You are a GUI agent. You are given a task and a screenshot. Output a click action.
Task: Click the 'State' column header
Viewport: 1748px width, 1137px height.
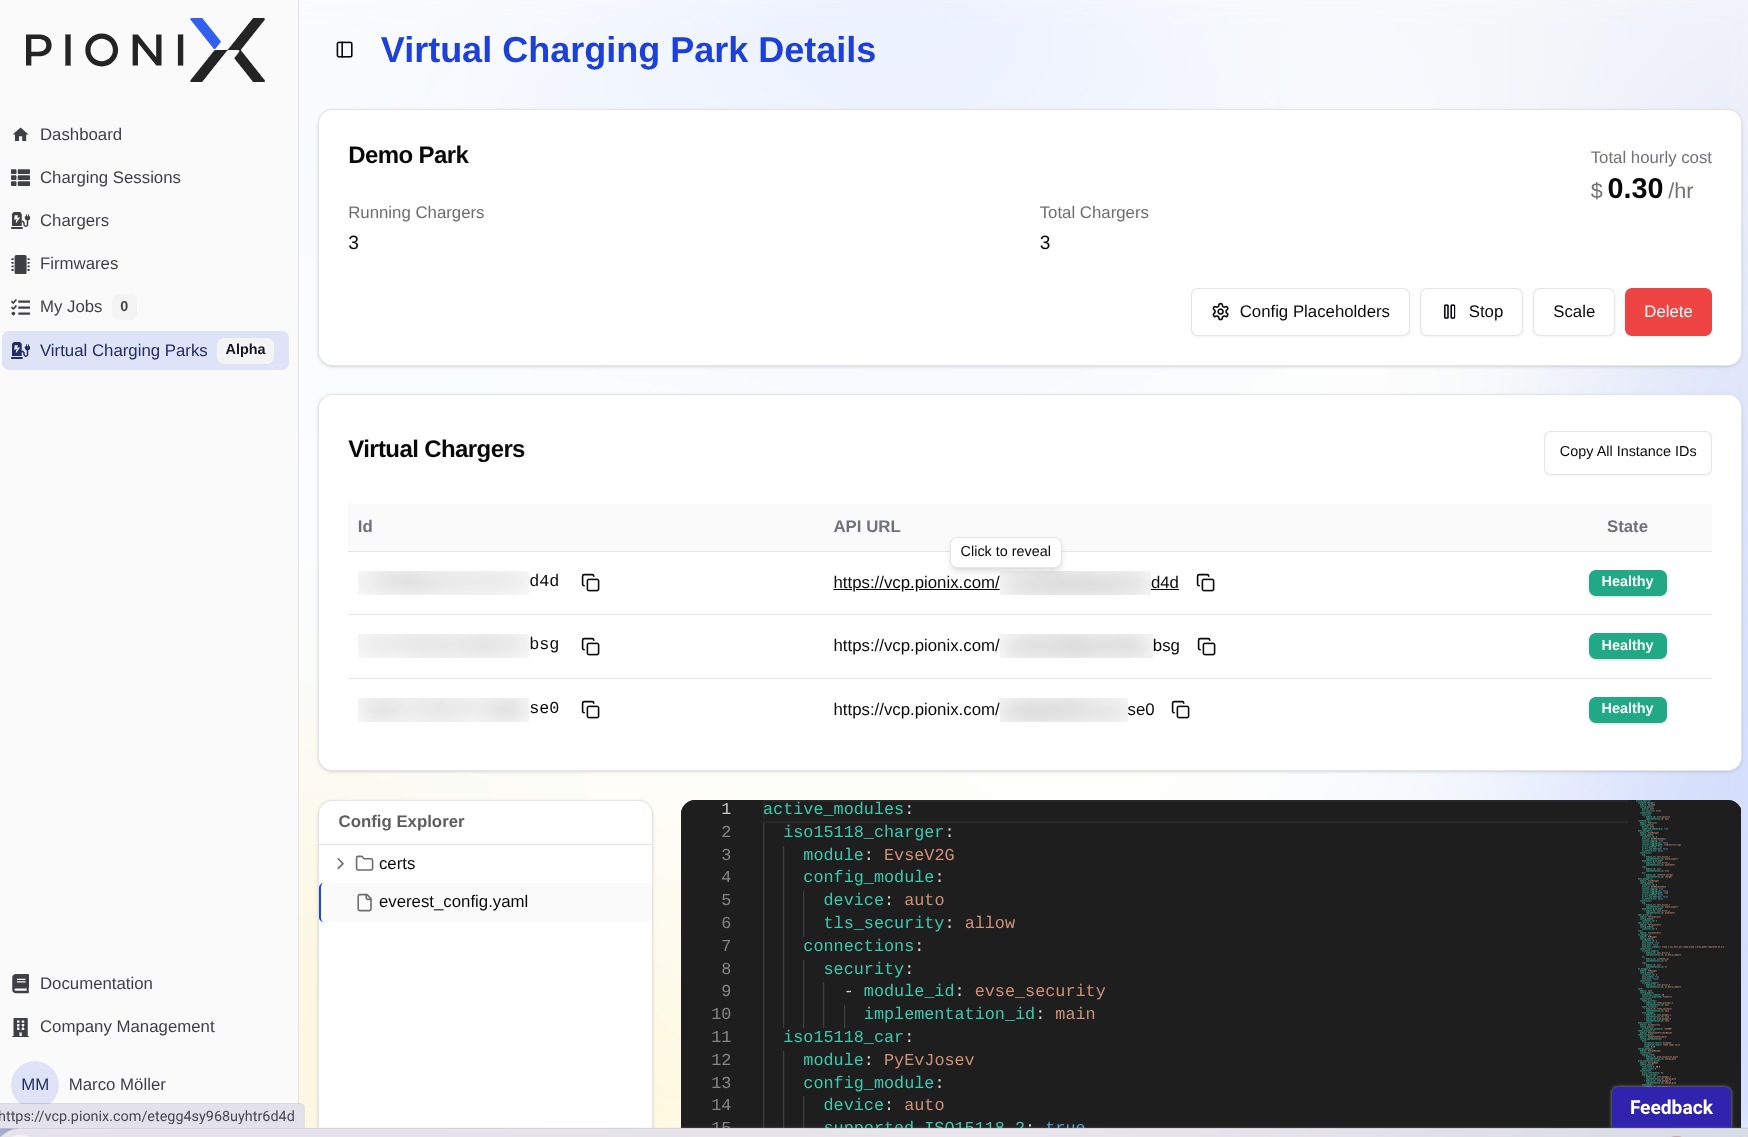1627,527
